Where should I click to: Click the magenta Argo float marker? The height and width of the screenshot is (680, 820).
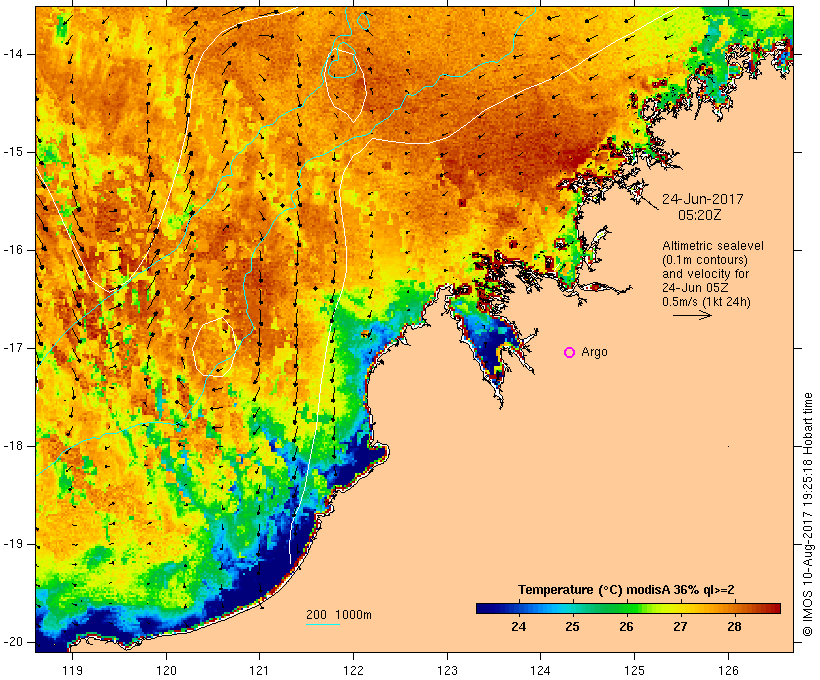570,353
